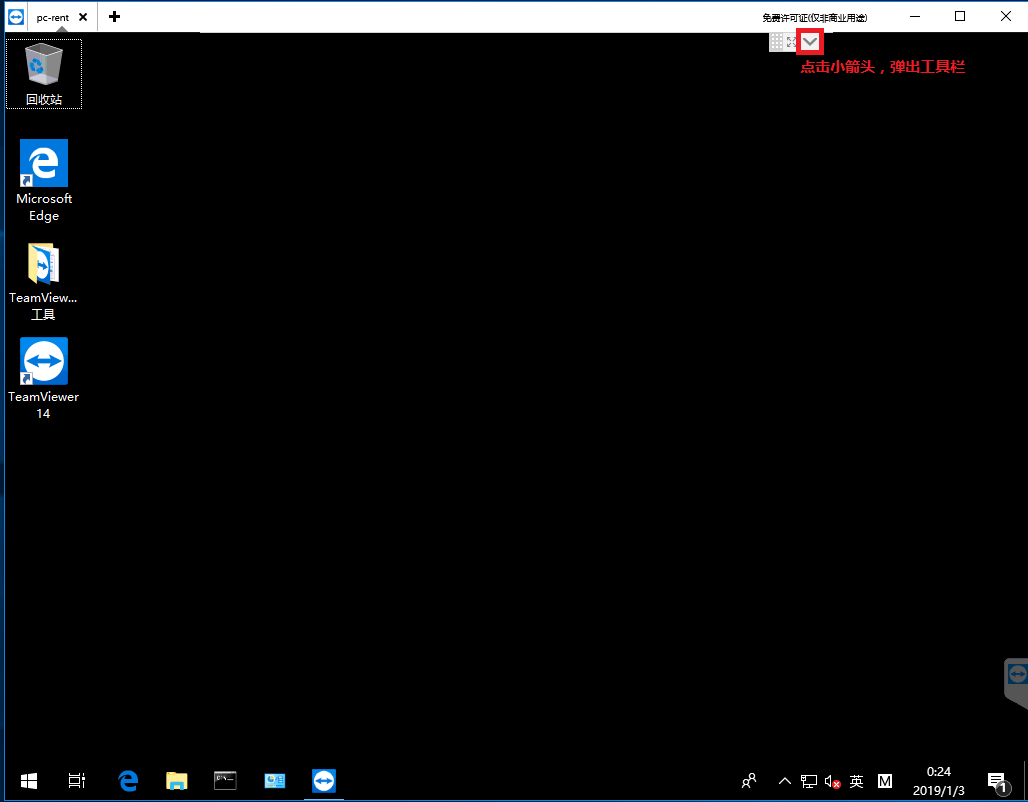Open Control Panel item on remote taskbar
This screenshot has width=1028, height=802.
coord(275,780)
